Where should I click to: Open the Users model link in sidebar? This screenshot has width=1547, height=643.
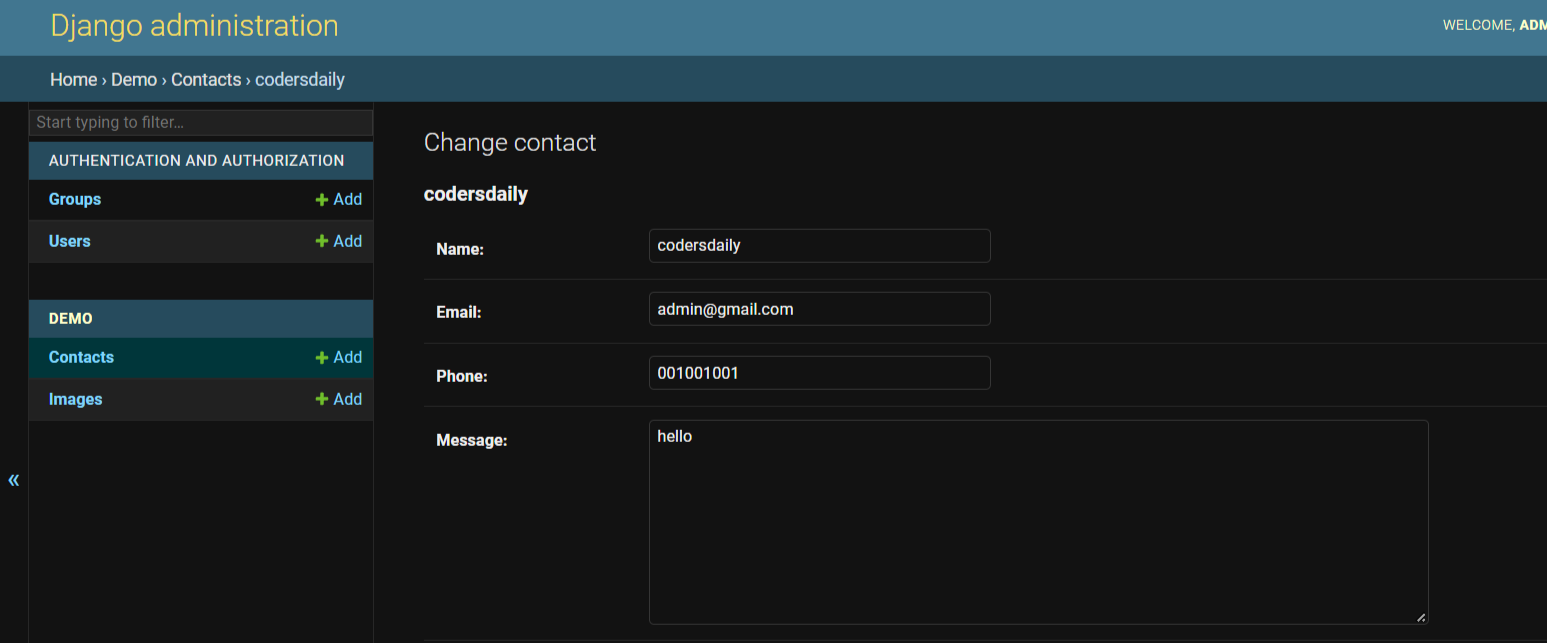[70, 242]
